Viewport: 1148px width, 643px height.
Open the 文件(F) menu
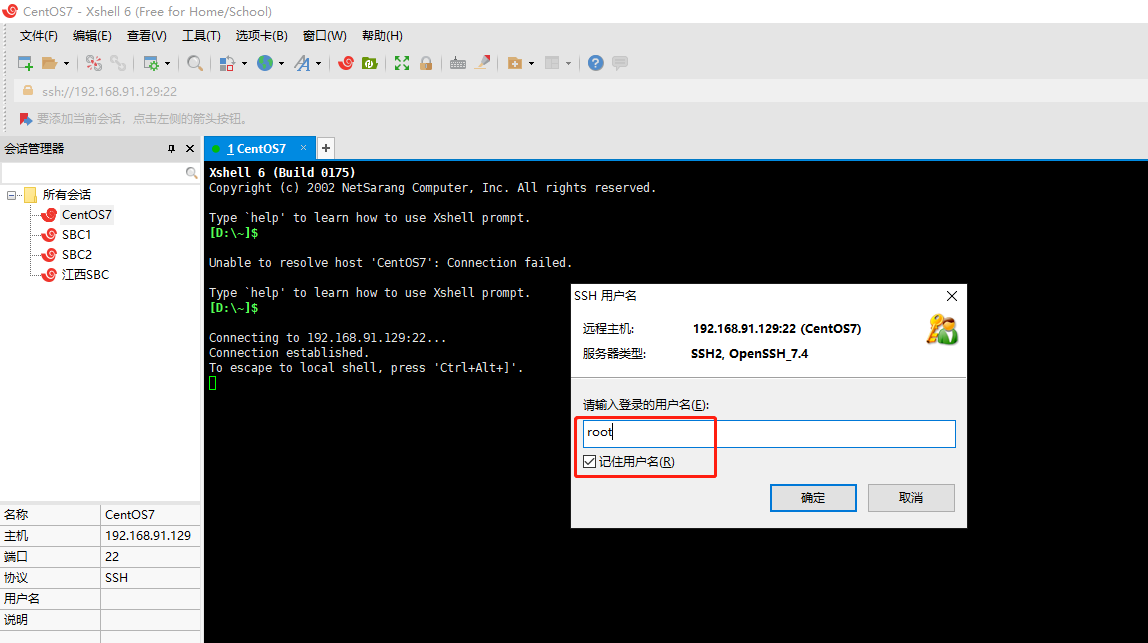click(39, 36)
